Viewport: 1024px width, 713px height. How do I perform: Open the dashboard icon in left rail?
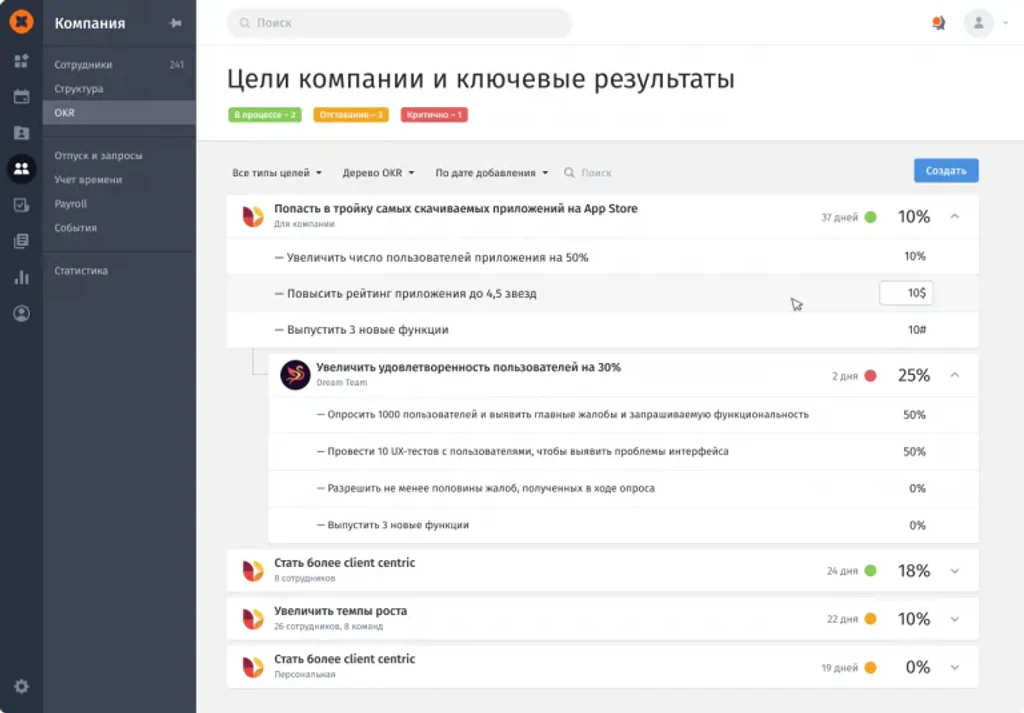point(21,61)
